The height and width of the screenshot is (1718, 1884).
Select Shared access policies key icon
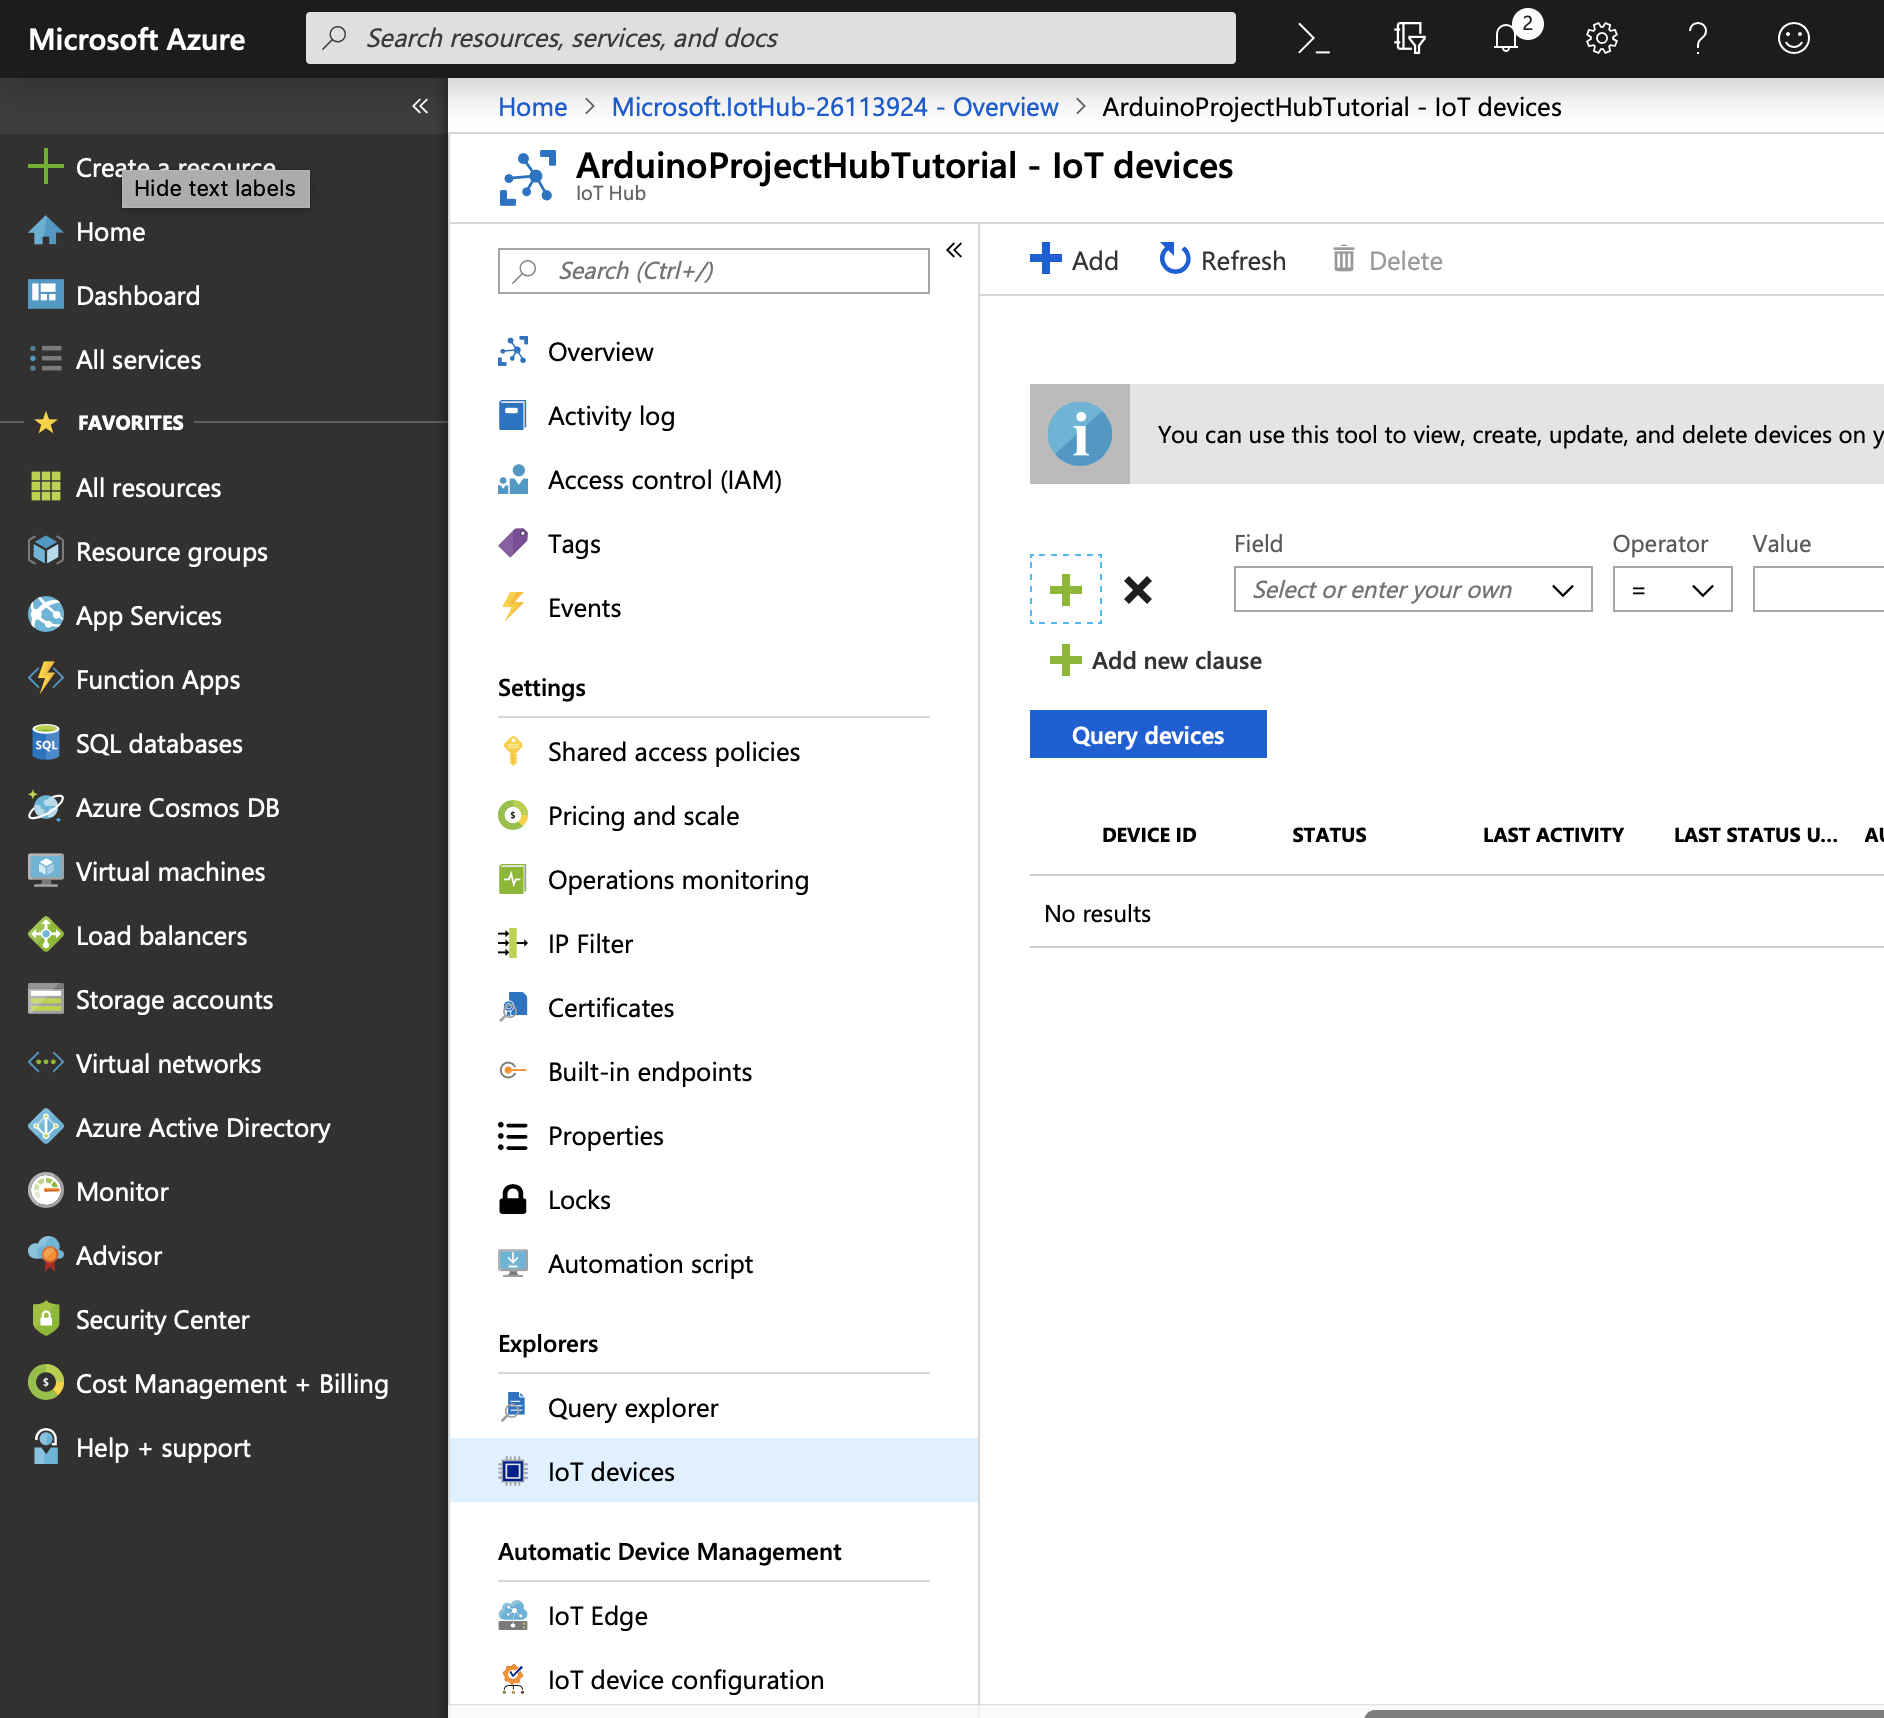click(513, 751)
